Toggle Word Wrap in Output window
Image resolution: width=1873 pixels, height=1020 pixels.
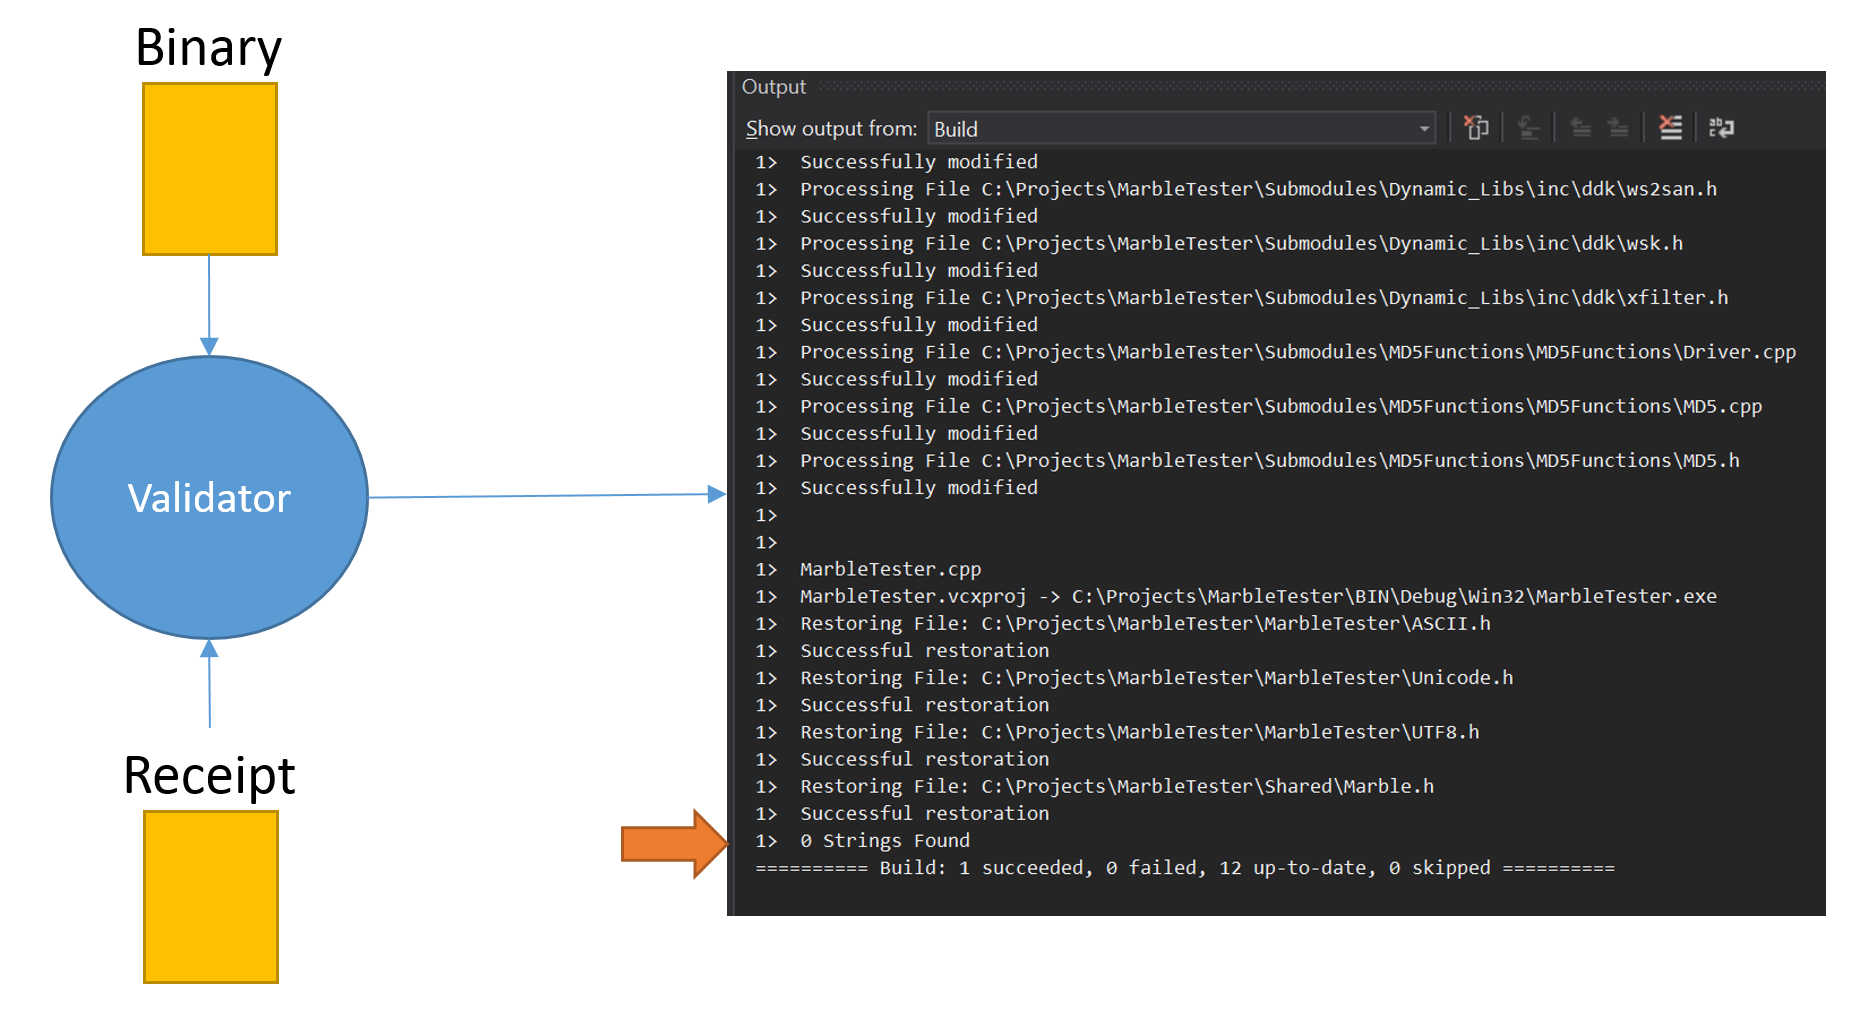(x=1721, y=128)
